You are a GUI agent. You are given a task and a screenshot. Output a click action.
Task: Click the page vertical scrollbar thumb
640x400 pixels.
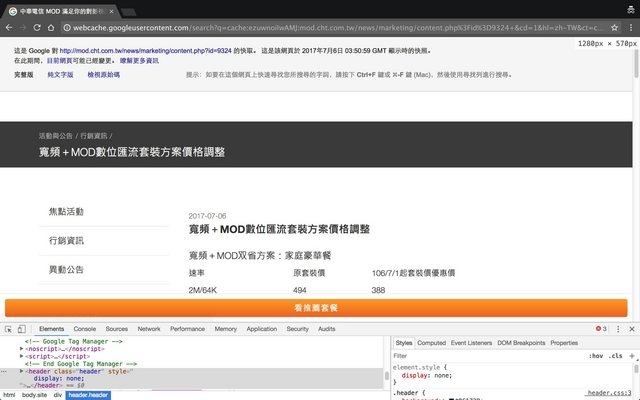click(636, 63)
